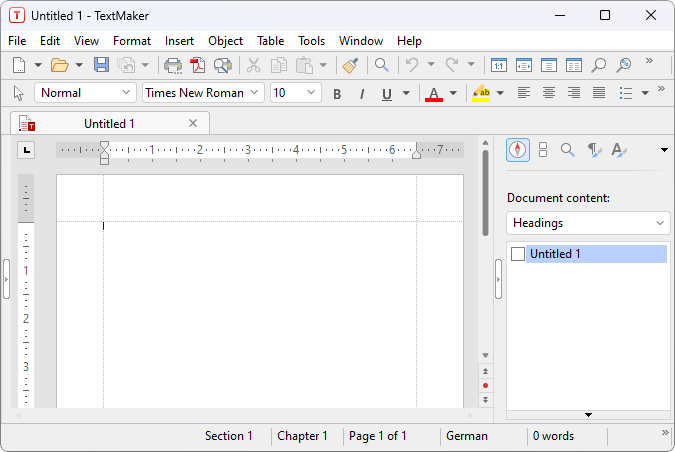Screen dimensions: 675x452
Task: Copy selection with the Copy icon
Action: pyautogui.click(x=279, y=65)
